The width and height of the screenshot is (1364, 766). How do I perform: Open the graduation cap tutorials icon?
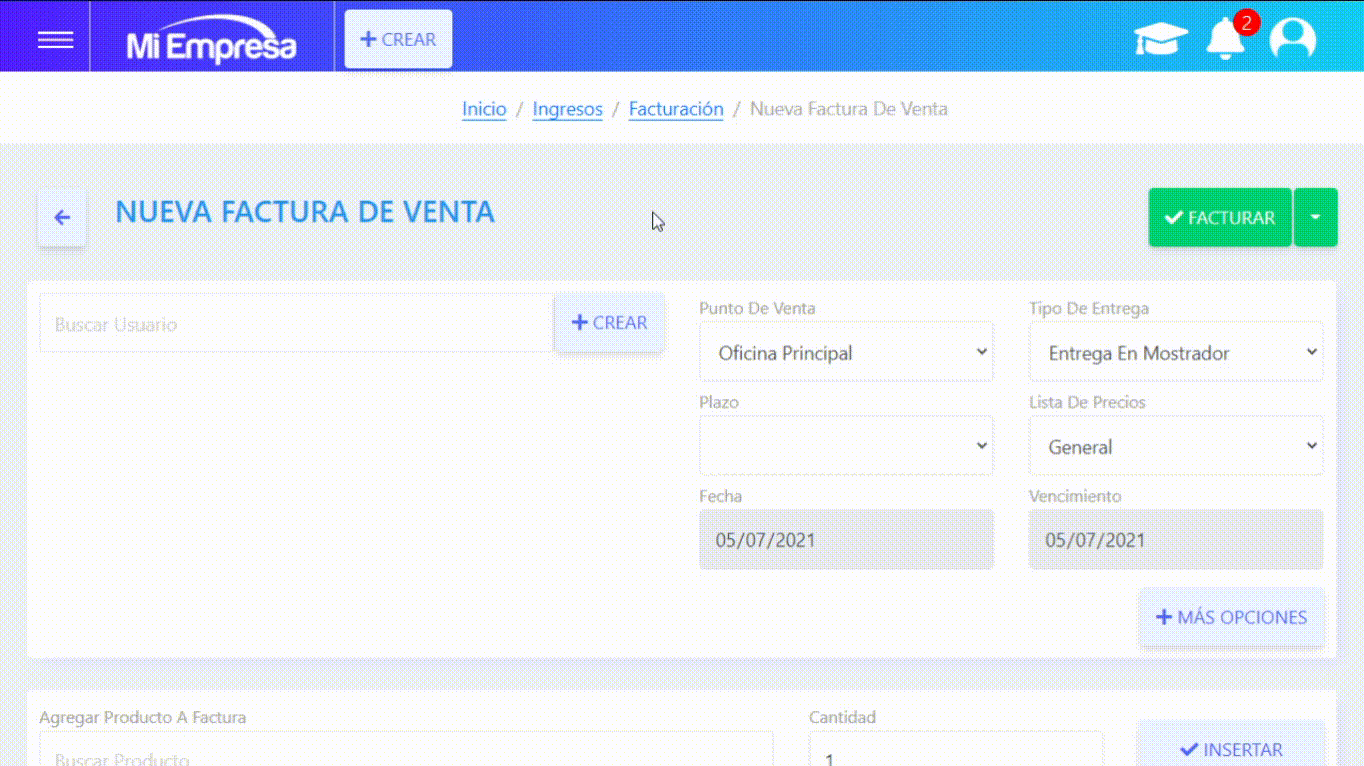tap(1160, 40)
